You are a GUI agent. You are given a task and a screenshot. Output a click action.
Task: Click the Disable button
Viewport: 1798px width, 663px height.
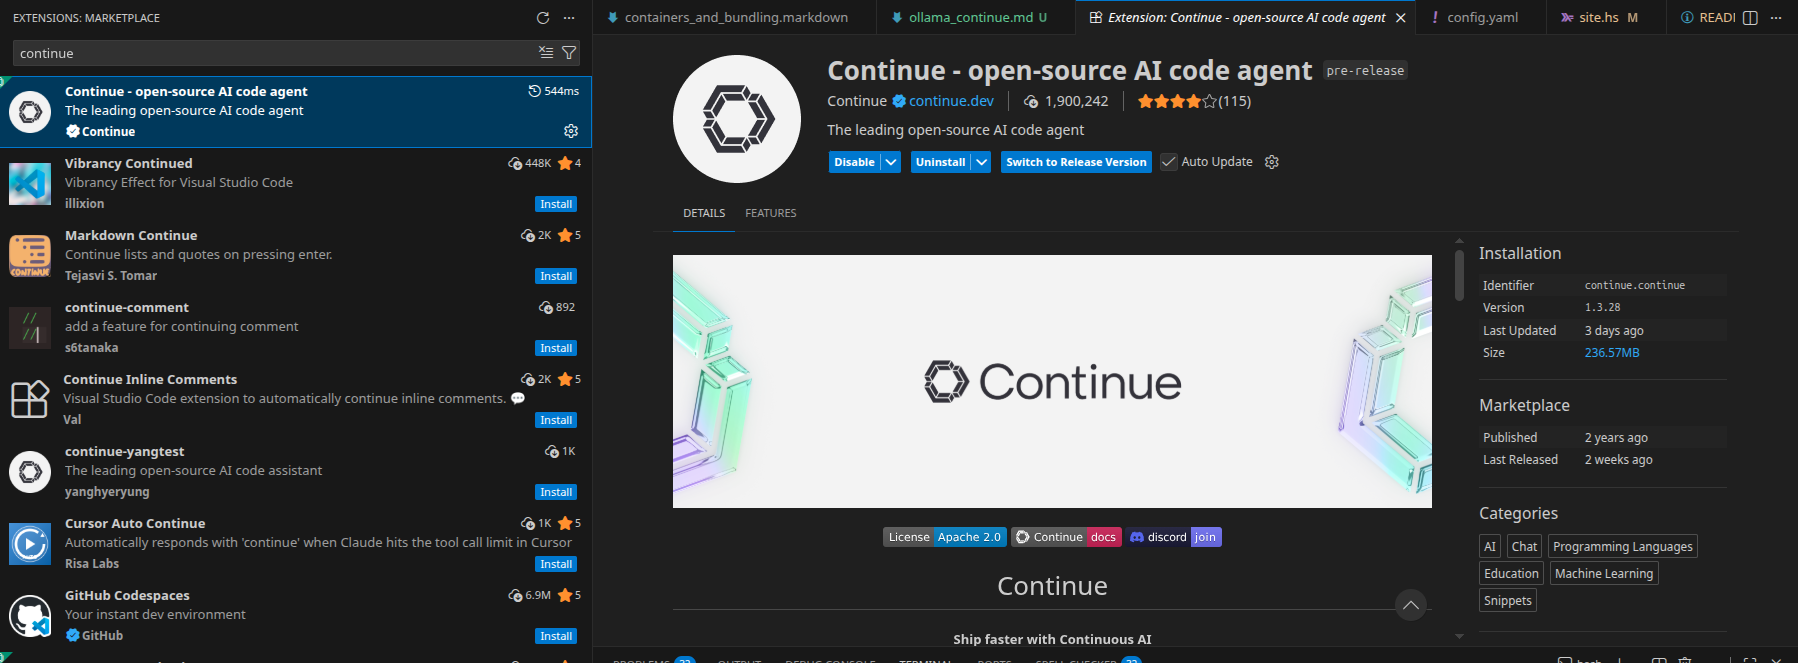[x=855, y=162]
